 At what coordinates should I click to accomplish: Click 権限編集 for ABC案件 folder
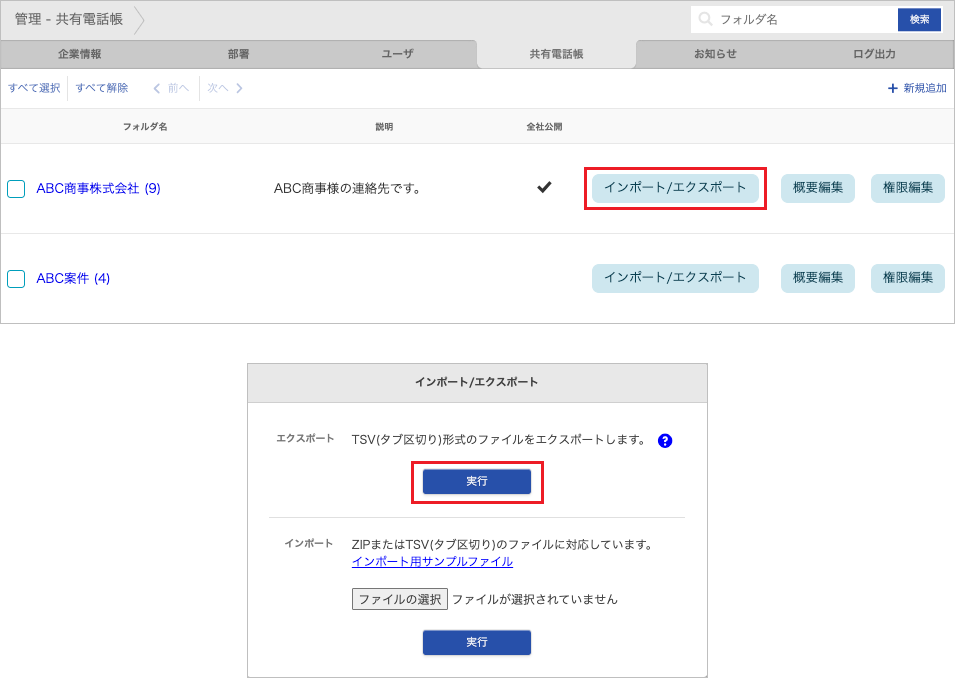tap(907, 278)
